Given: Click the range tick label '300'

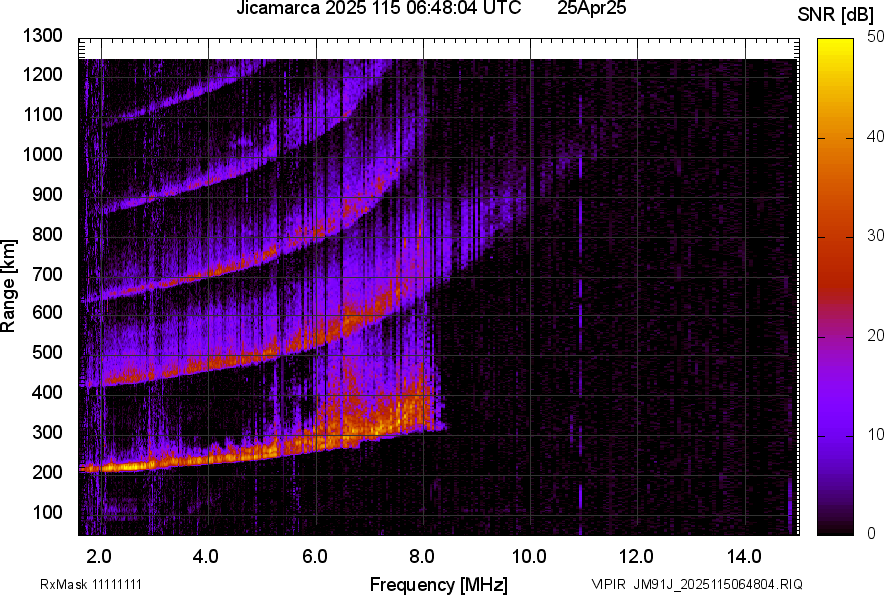Looking at the screenshot, I should pos(47,432).
